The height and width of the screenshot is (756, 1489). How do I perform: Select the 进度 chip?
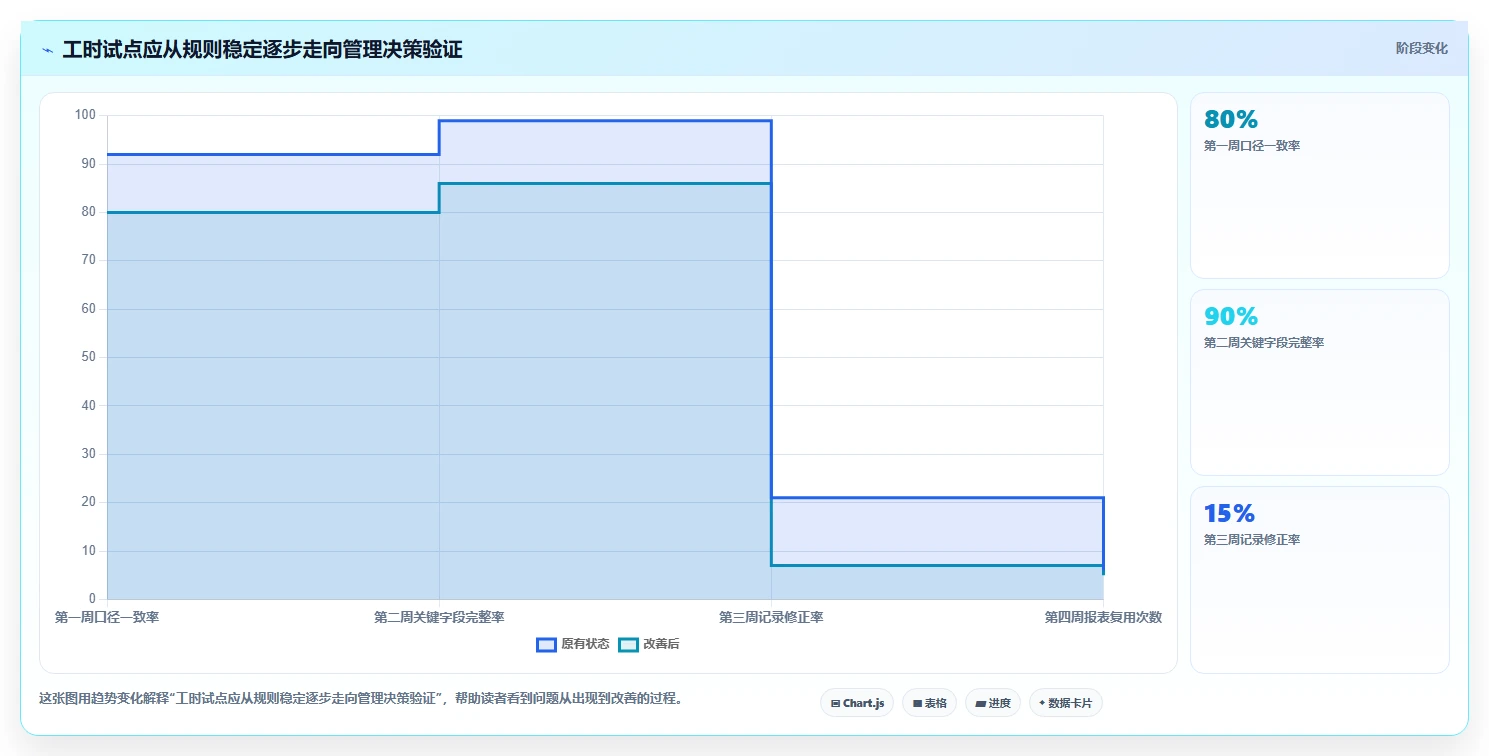tap(992, 703)
